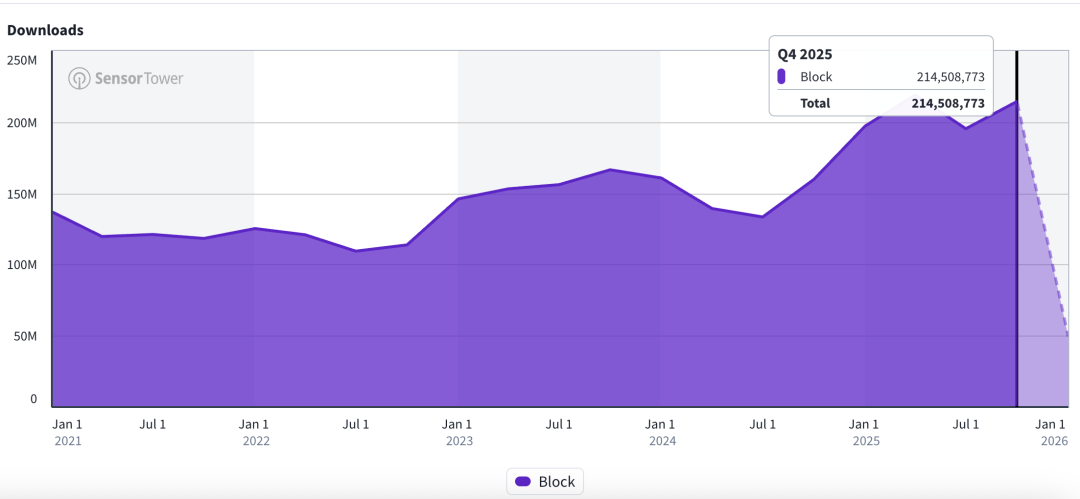This screenshot has width=1080, height=499.
Task: Click the Q4 2025 tooltip header
Action: (x=805, y=54)
